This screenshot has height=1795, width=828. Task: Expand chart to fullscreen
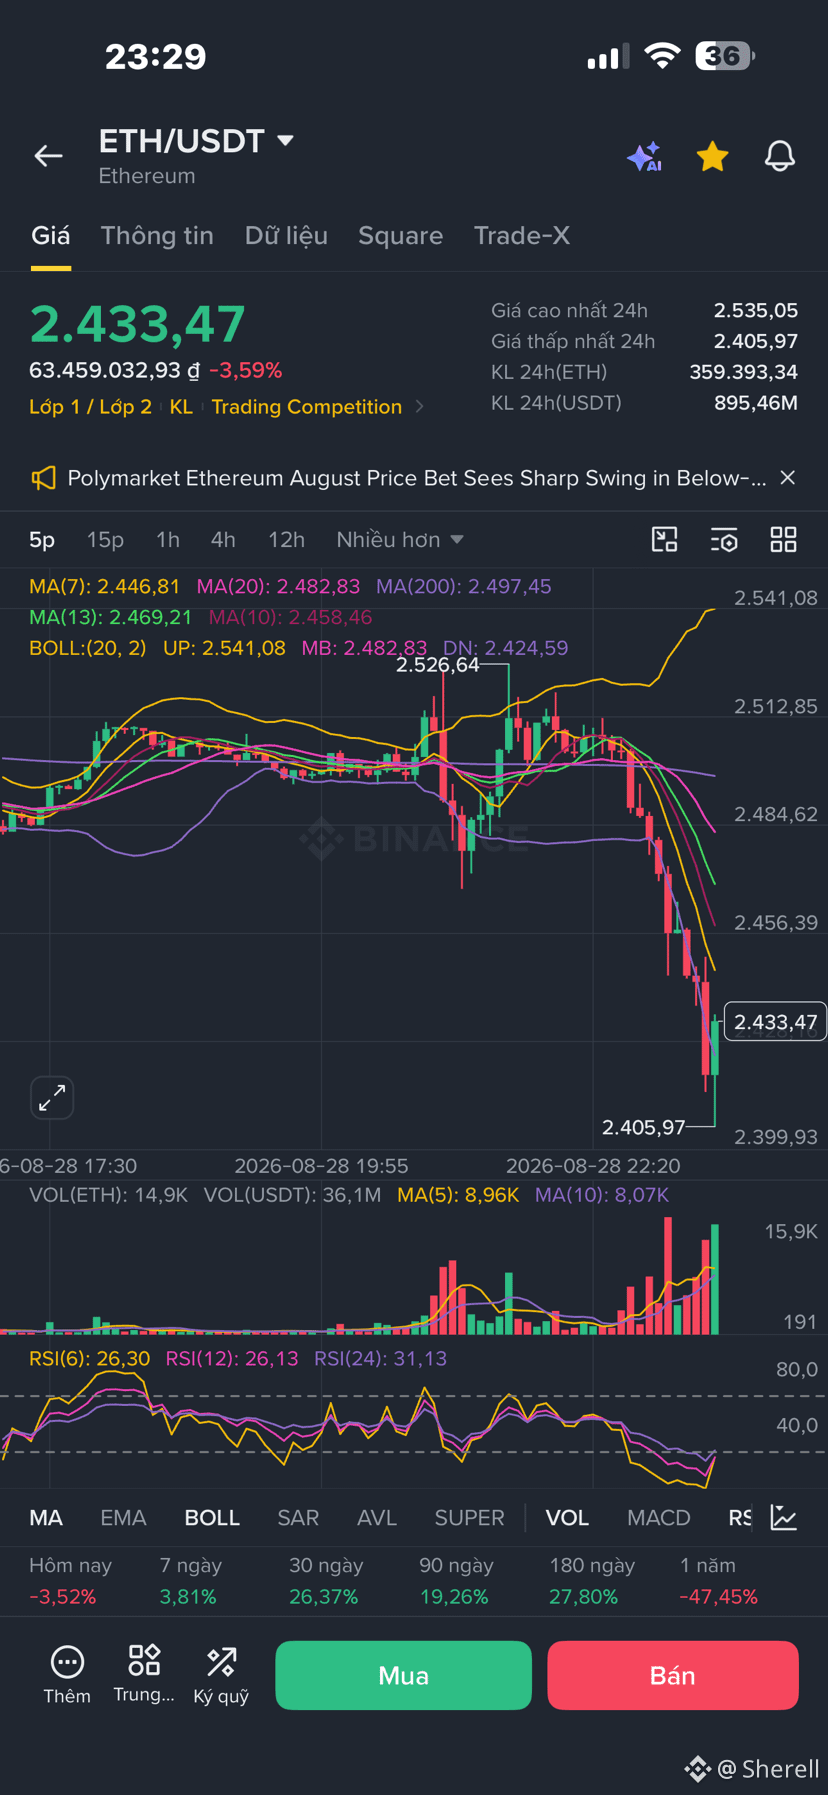click(x=52, y=1098)
